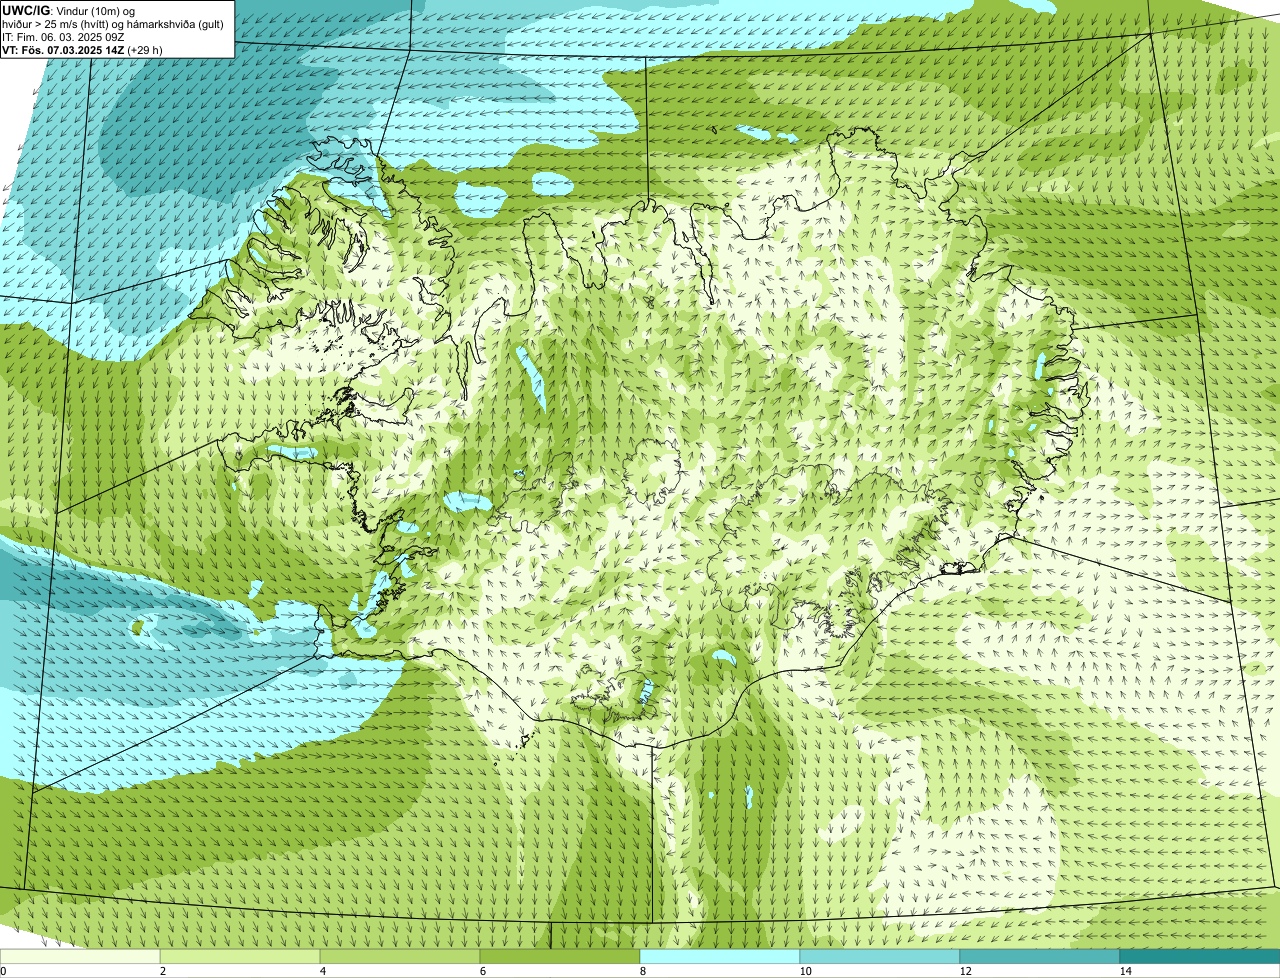
Task: Click the init time "IT: Fim. 06. 03. 2025 09Z"
Action: [x=64, y=36]
